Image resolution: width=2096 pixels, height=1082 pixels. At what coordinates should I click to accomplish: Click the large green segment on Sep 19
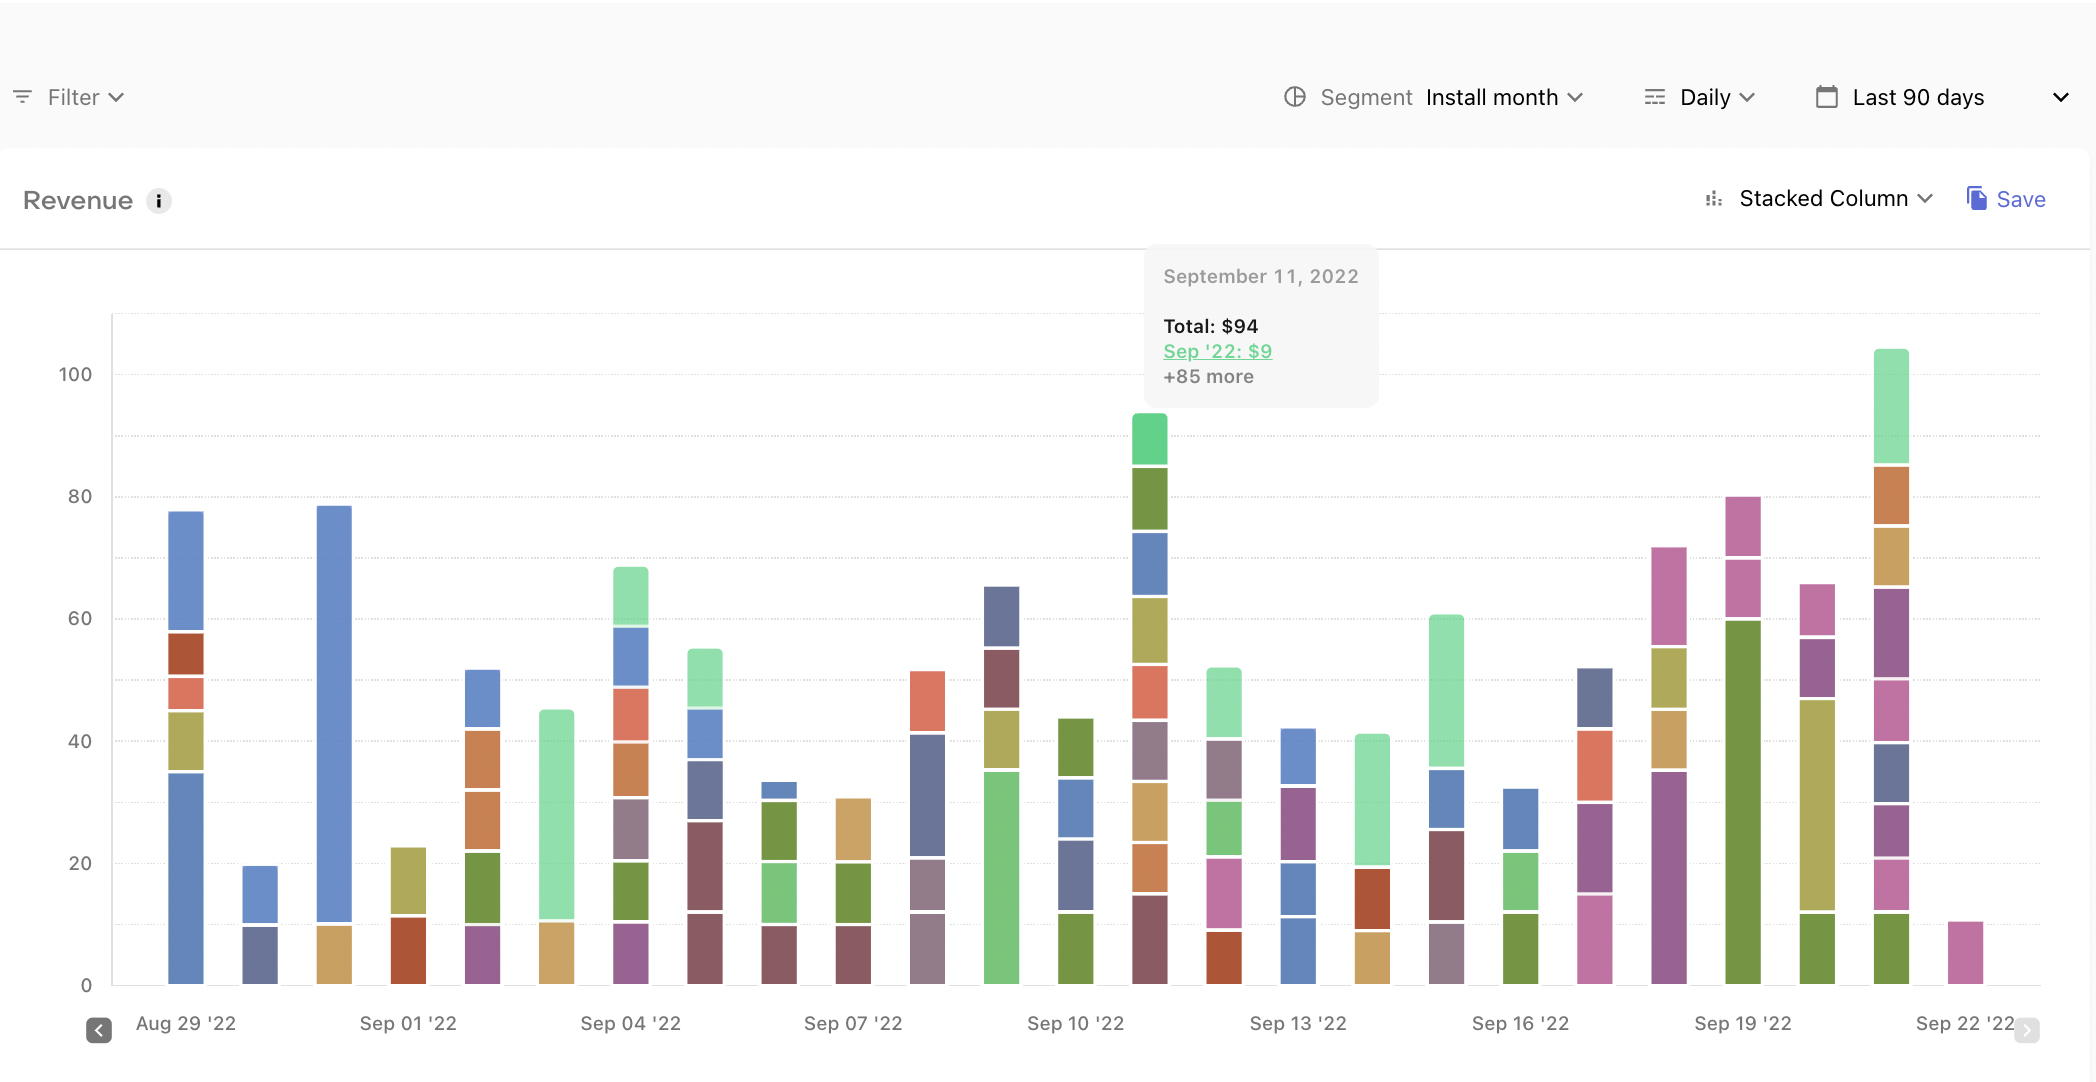click(x=1743, y=802)
